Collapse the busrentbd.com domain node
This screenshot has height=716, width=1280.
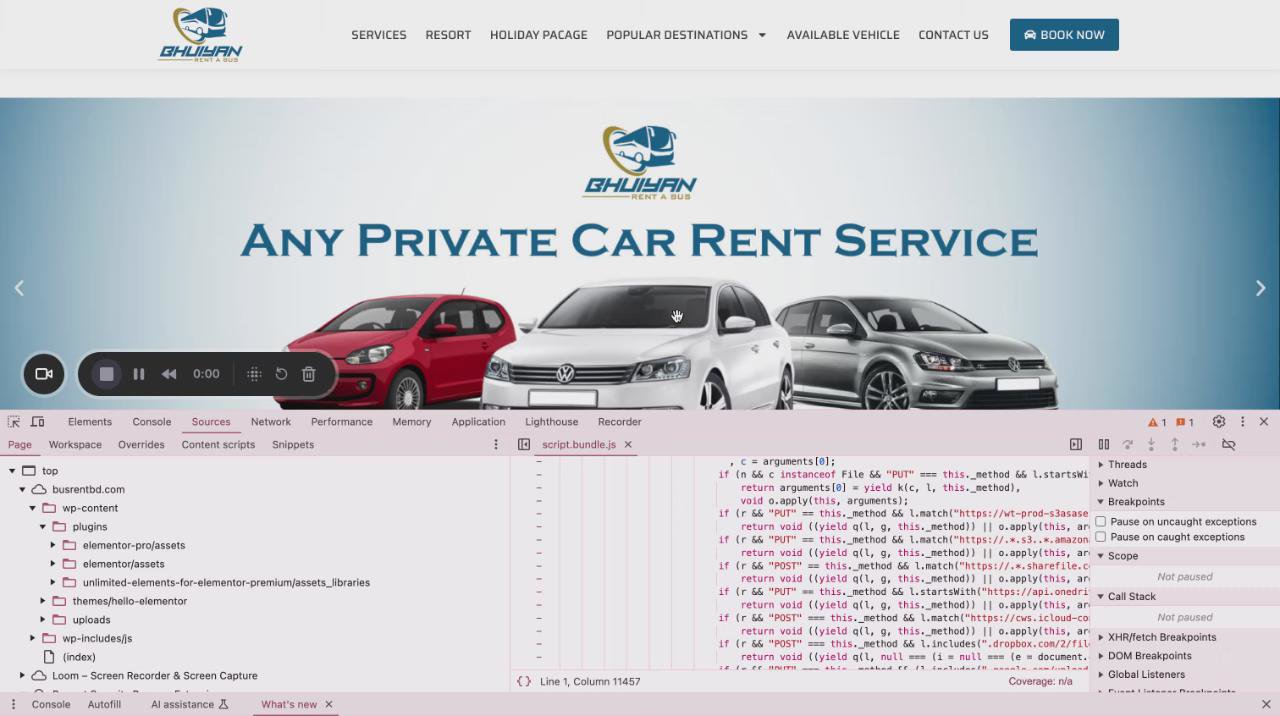(x=22, y=490)
